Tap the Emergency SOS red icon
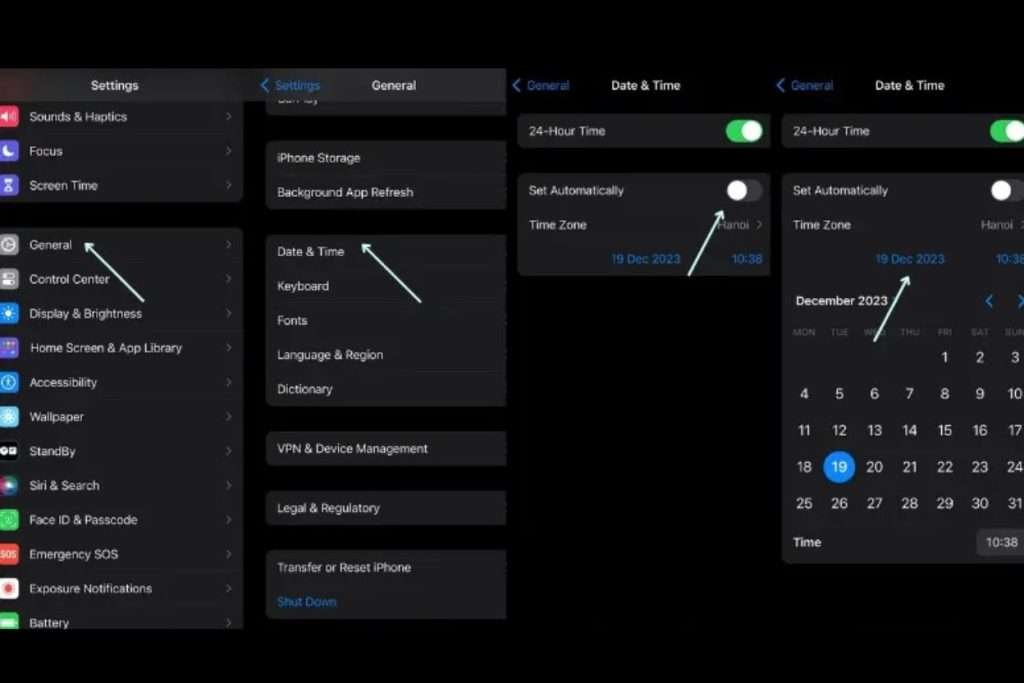The width and height of the screenshot is (1024, 683). (9, 554)
